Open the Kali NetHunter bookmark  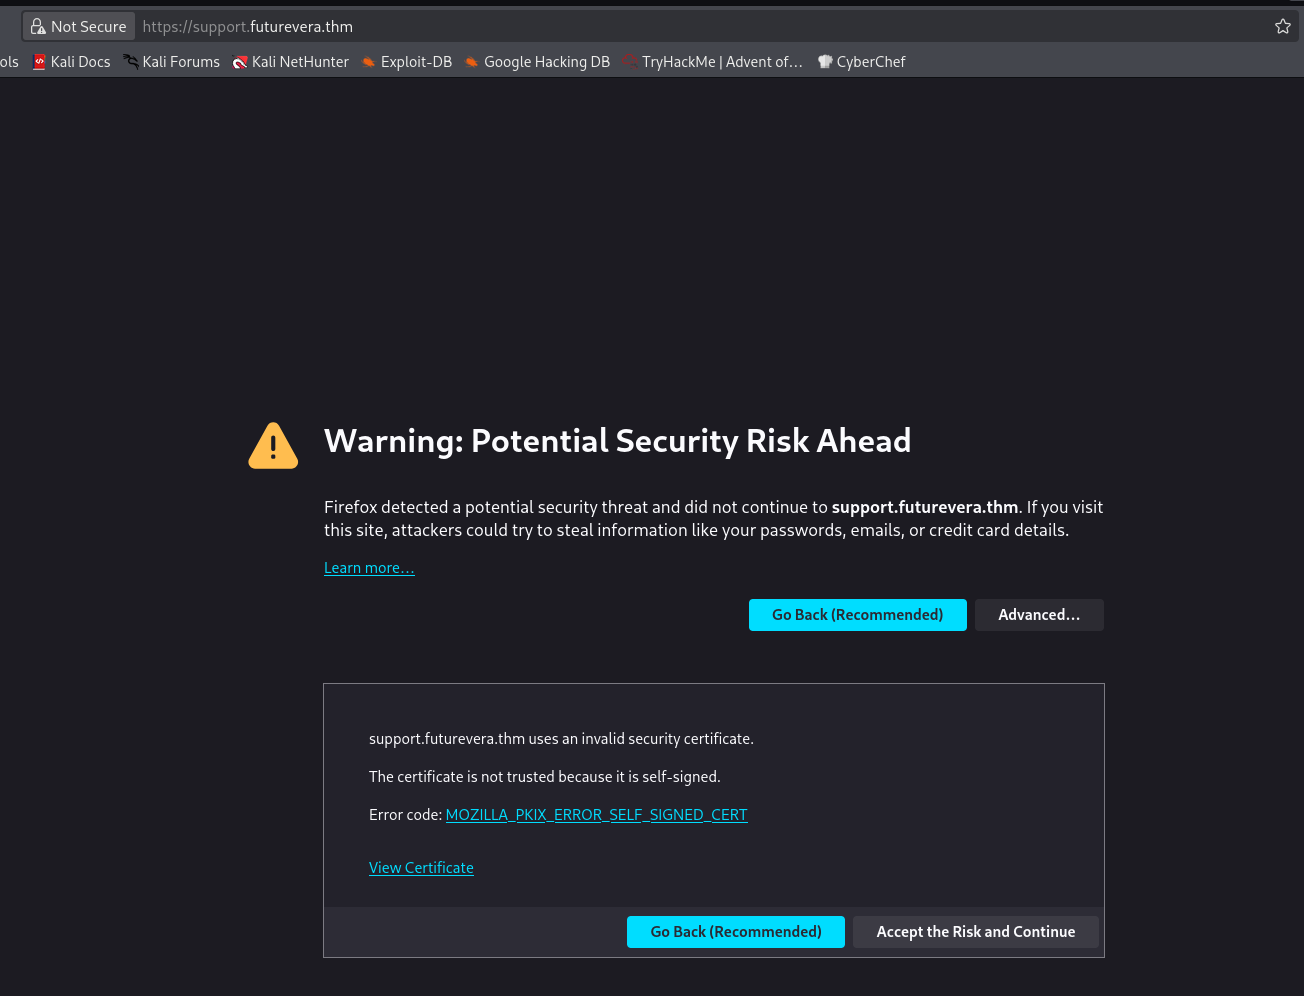point(290,62)
